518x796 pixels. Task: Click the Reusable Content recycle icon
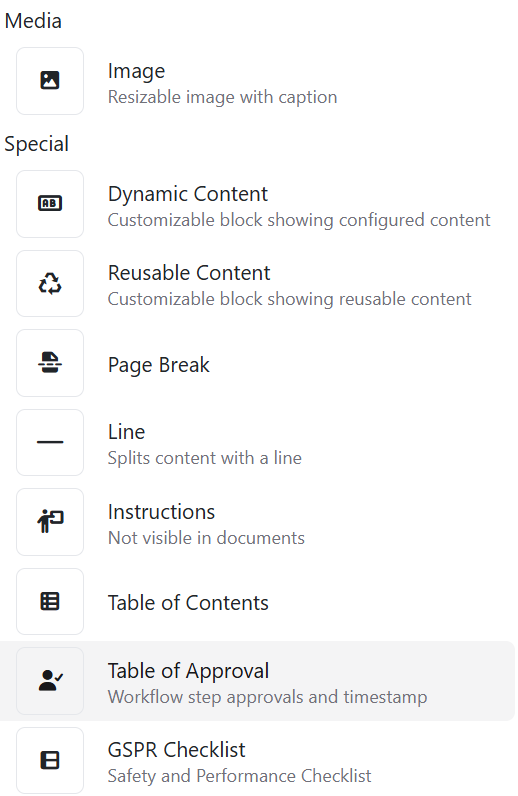coord(50,283)
